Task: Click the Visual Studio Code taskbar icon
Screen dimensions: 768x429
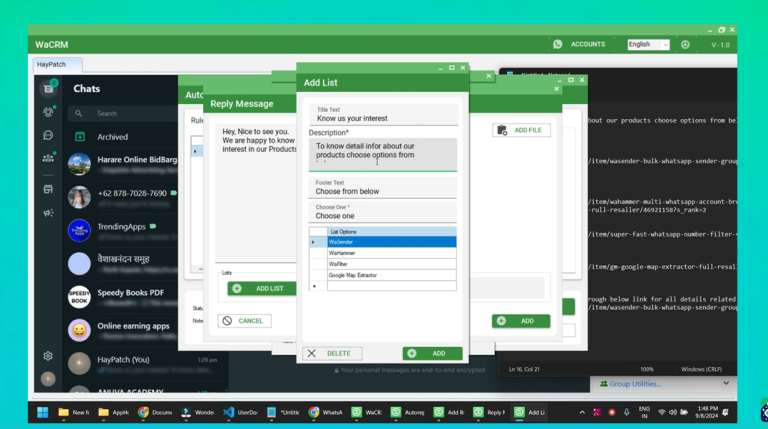Action: click(229, 412)
